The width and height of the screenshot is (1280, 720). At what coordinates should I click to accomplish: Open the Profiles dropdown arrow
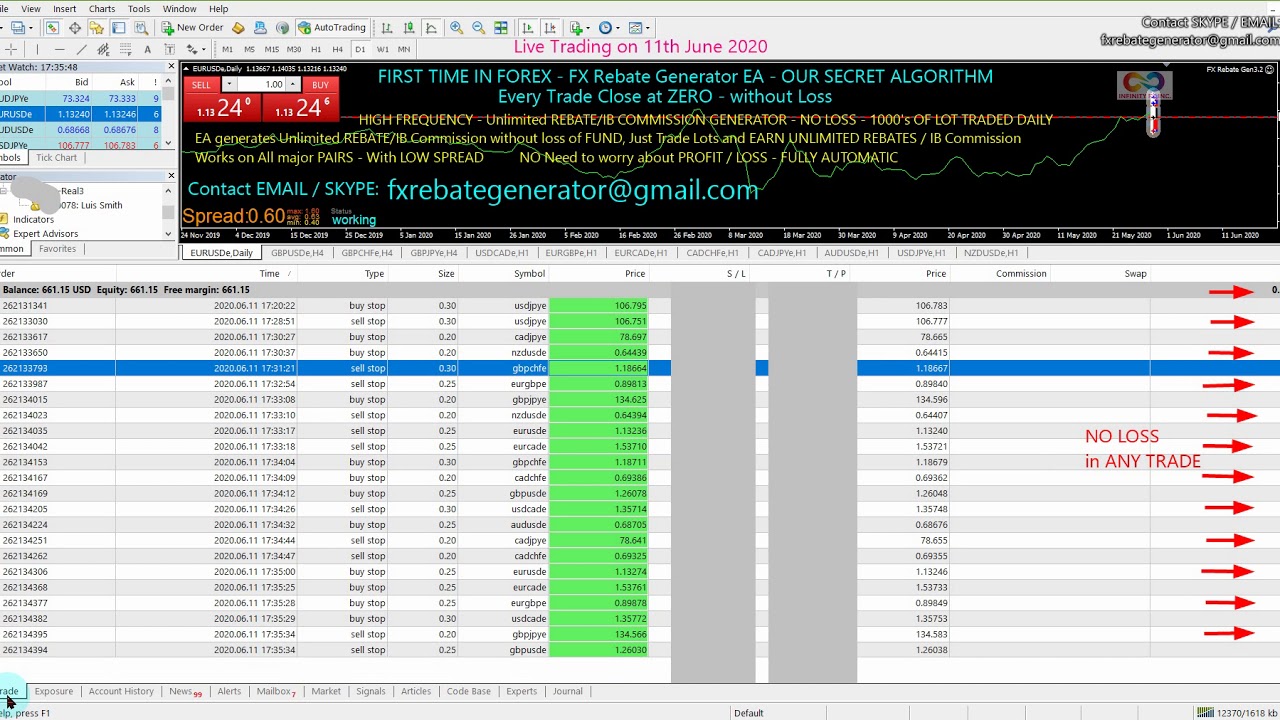tap(31, 27)
